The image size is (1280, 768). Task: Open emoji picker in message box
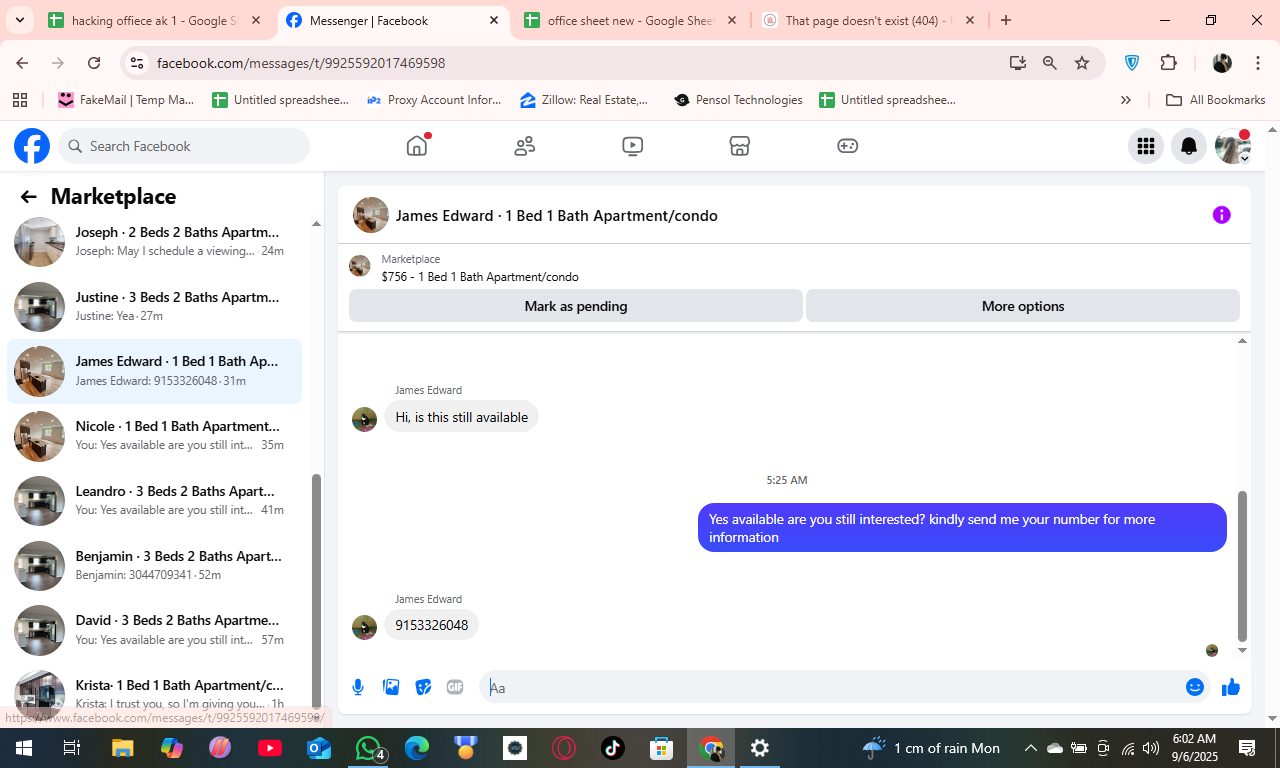pos(1194,687)
